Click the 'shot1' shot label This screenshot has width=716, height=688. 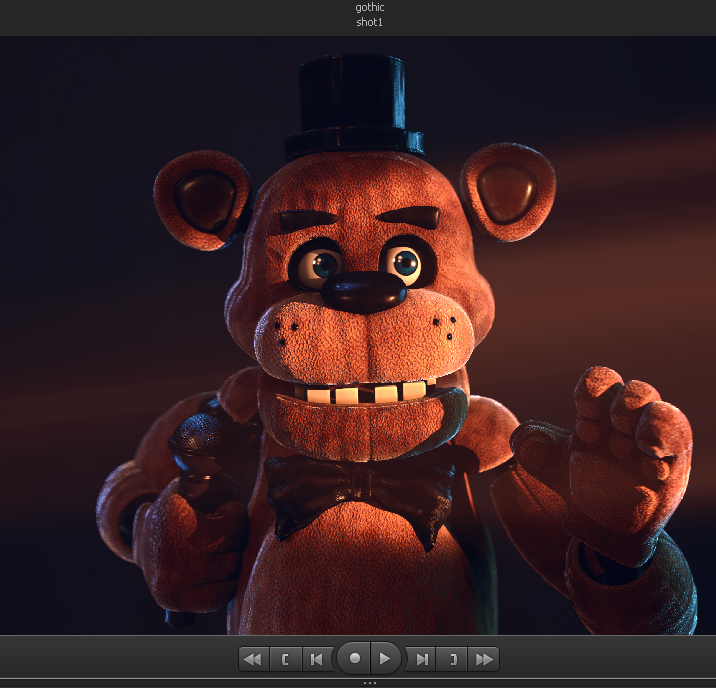point(369,22)
